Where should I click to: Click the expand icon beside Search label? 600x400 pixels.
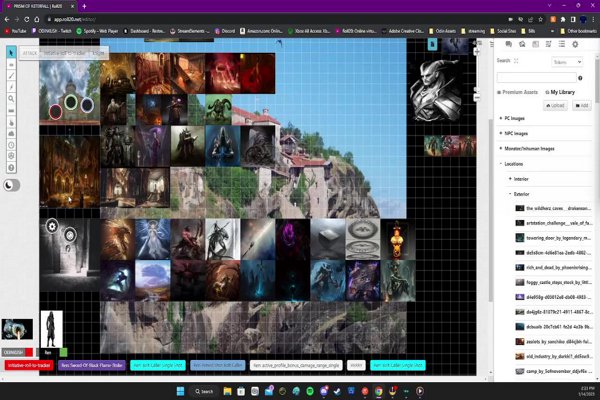pos(516,61)
